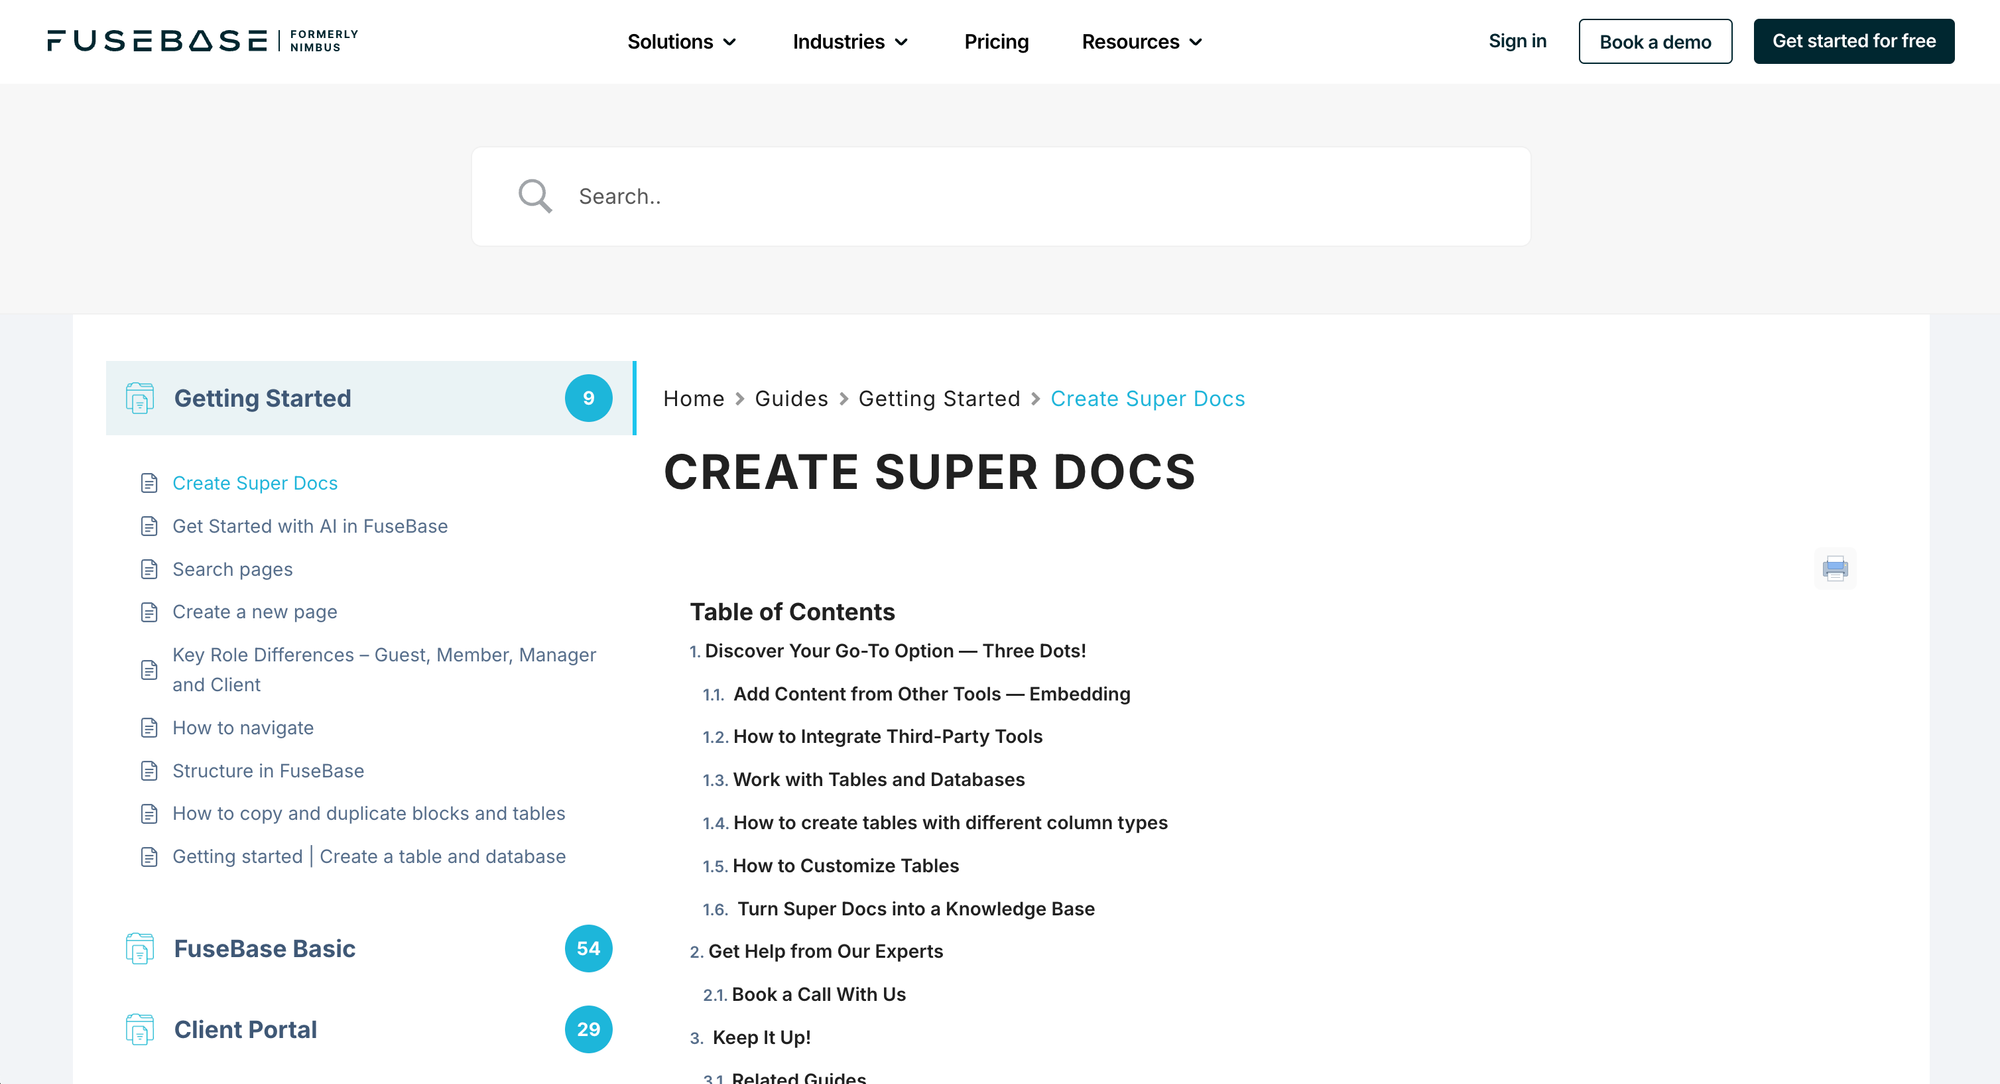Click the FuseBase Basic folder icon
Screen dimensions: 2000x1084
(x=140, y=948)
